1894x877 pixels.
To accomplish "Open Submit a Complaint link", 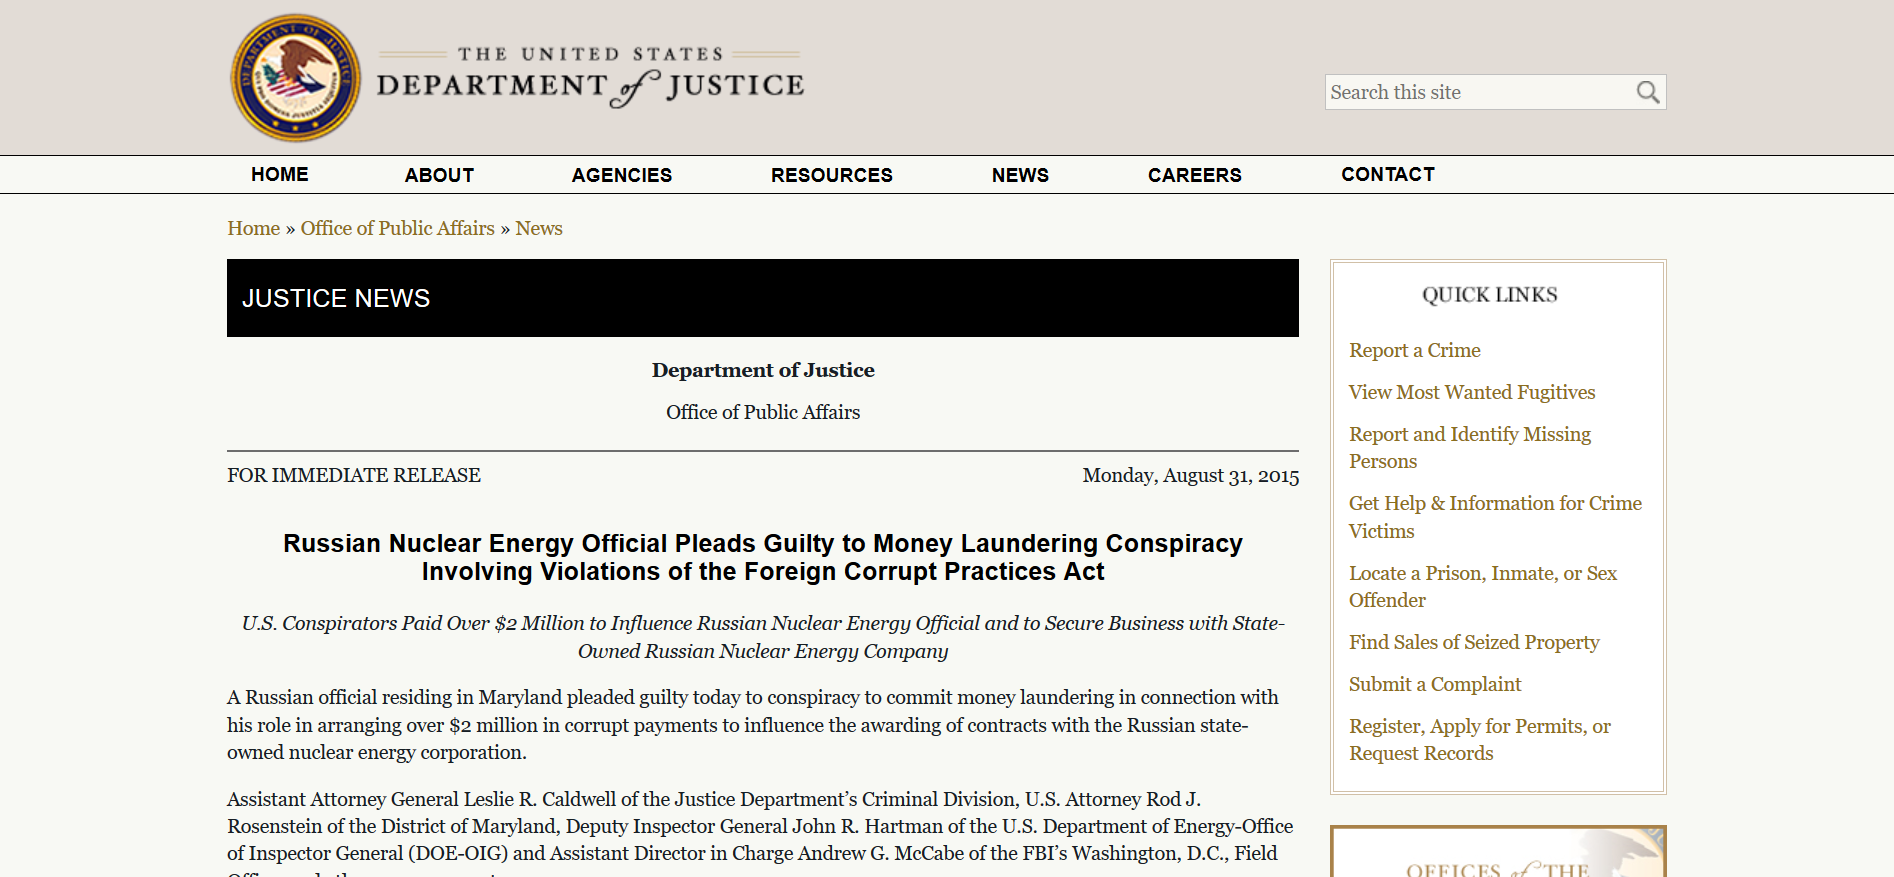I will (1435, 684).
